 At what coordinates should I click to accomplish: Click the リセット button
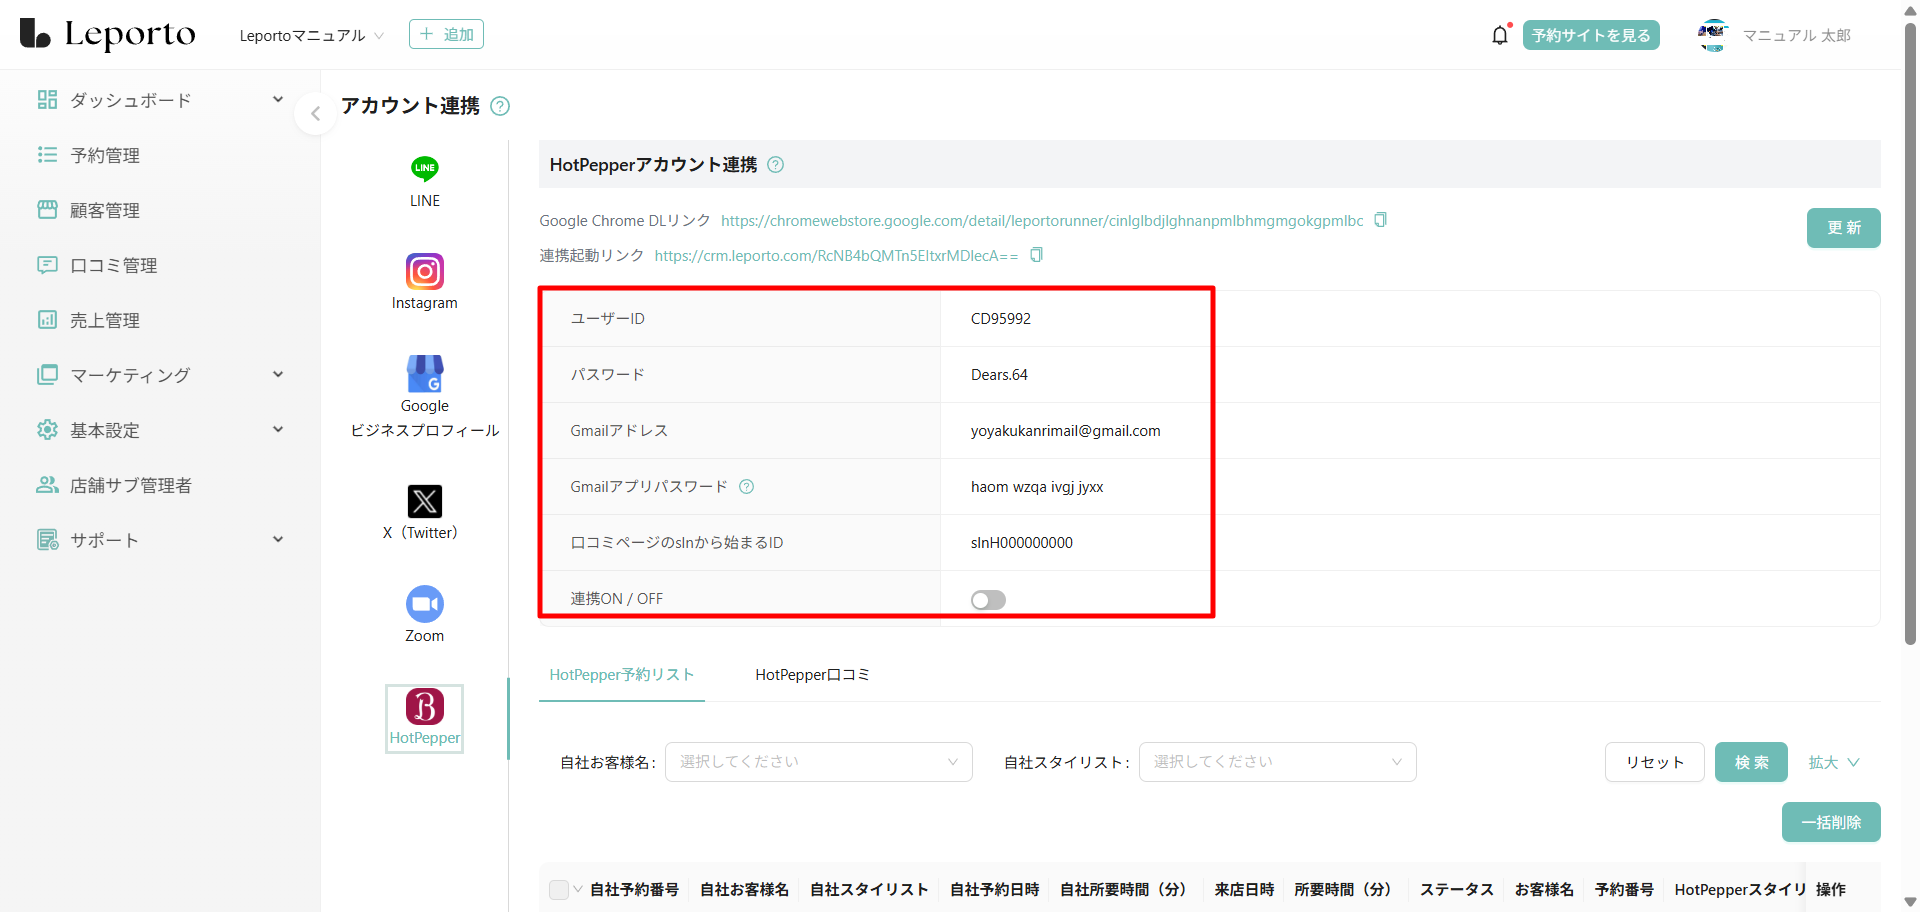coord(1655,762)
